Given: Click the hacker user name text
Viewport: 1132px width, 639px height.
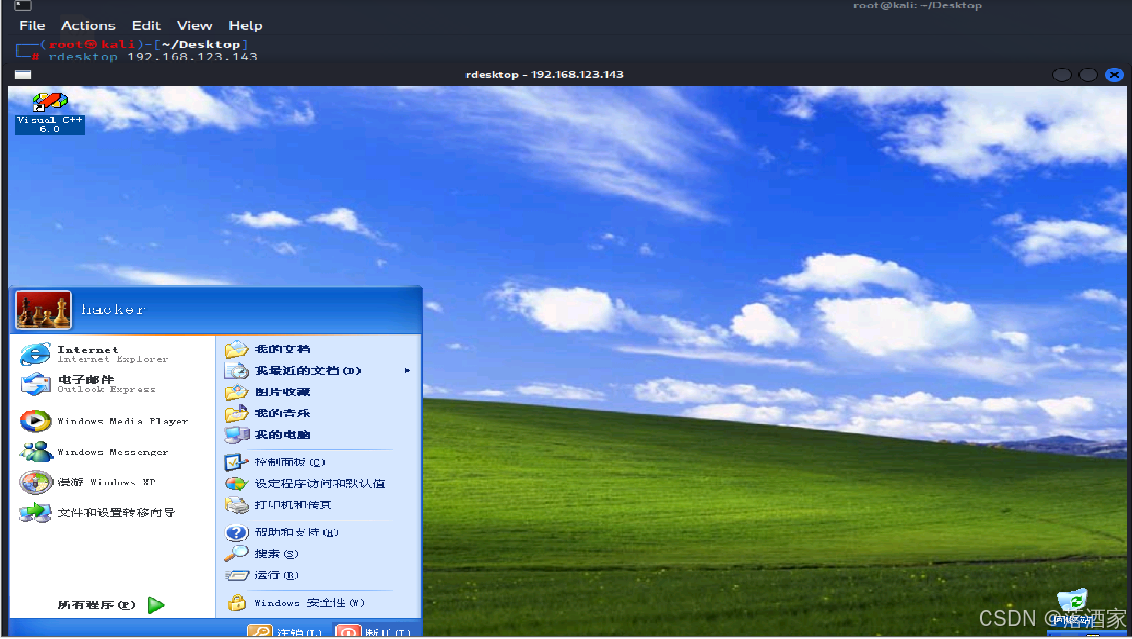Looking at the screenshot, I should click(x=113, y=310).
